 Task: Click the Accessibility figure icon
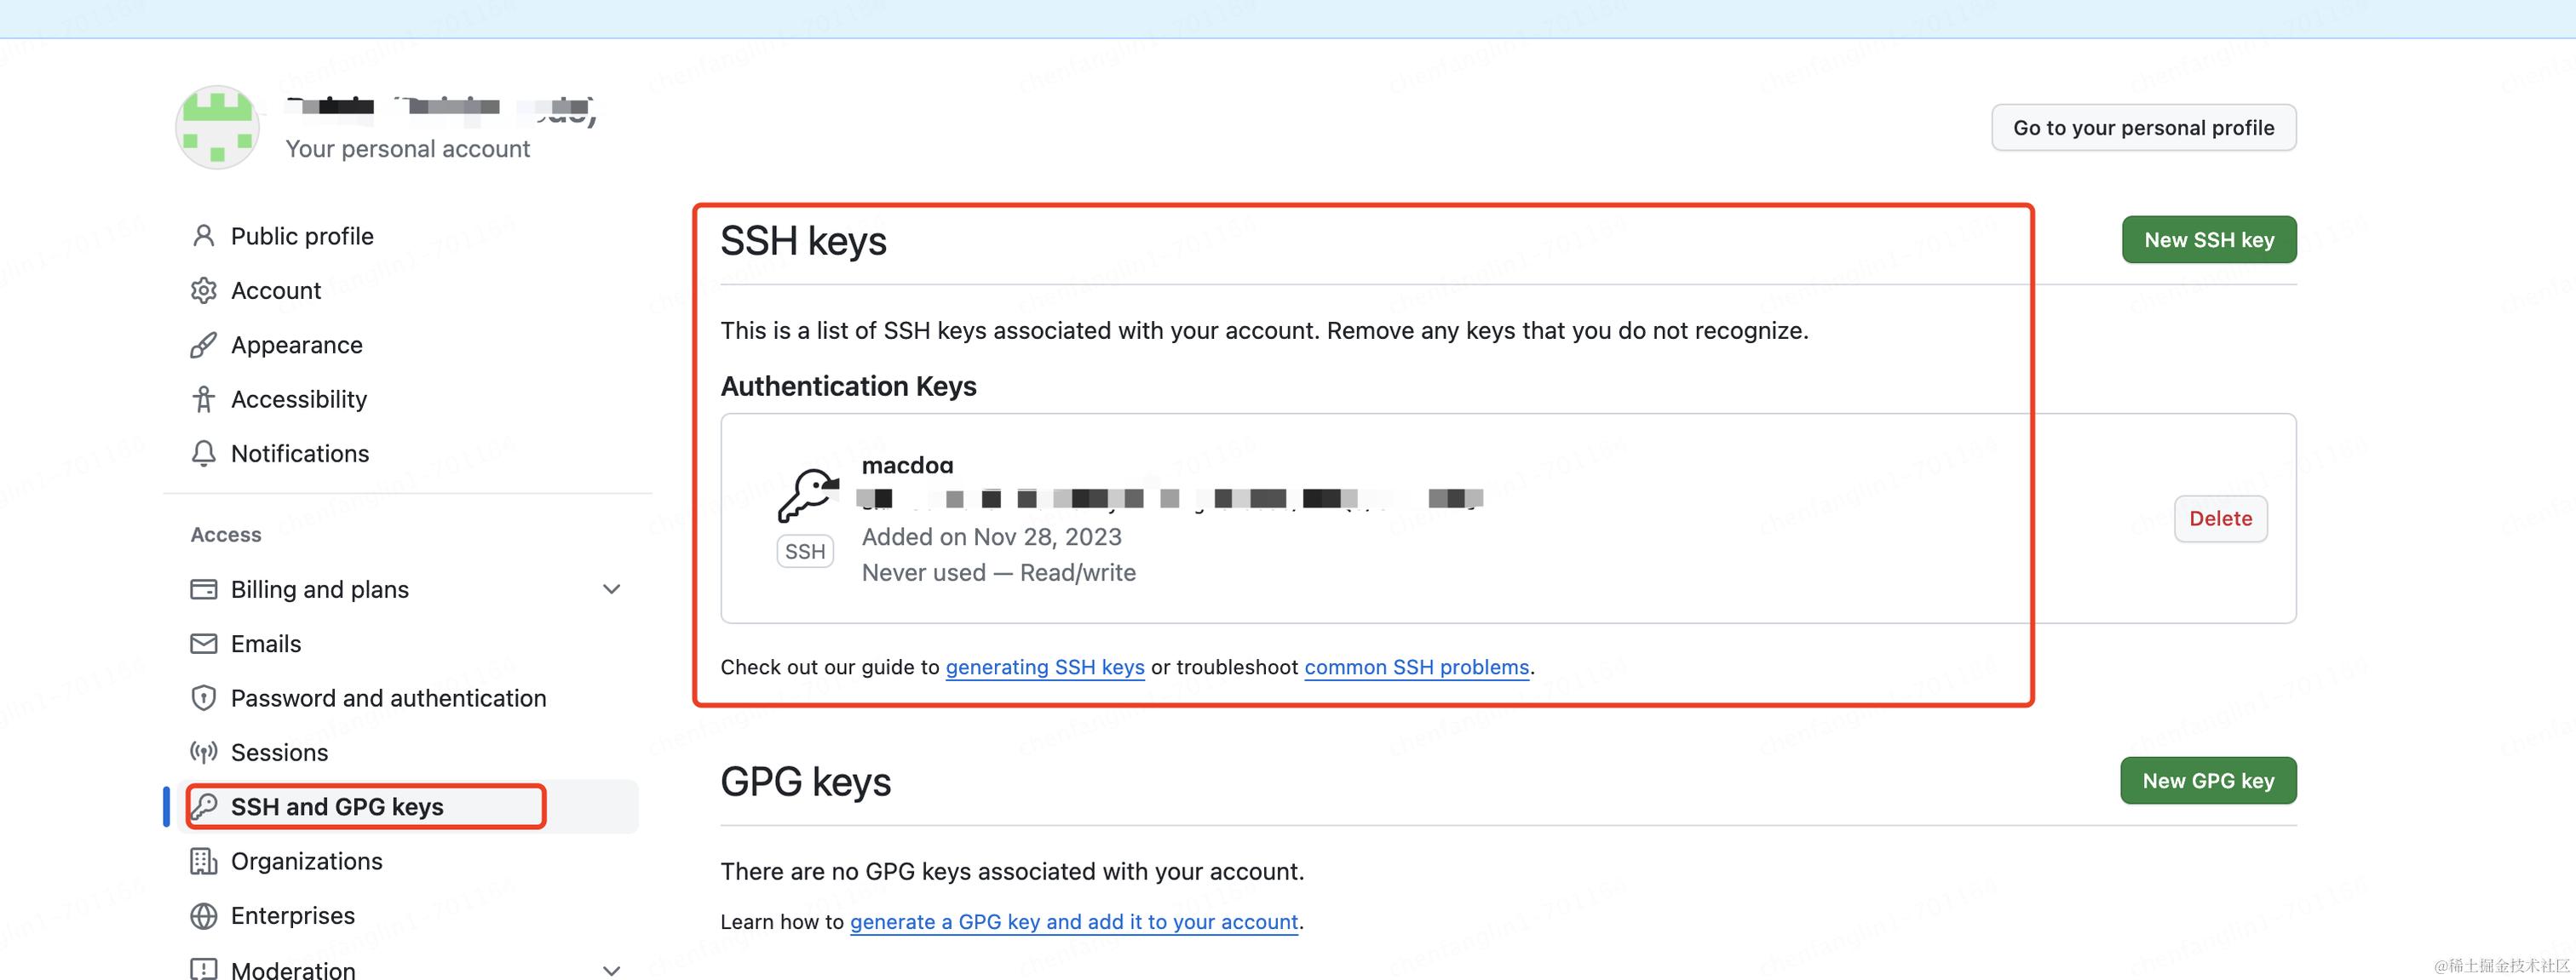(x=203, y=399)
